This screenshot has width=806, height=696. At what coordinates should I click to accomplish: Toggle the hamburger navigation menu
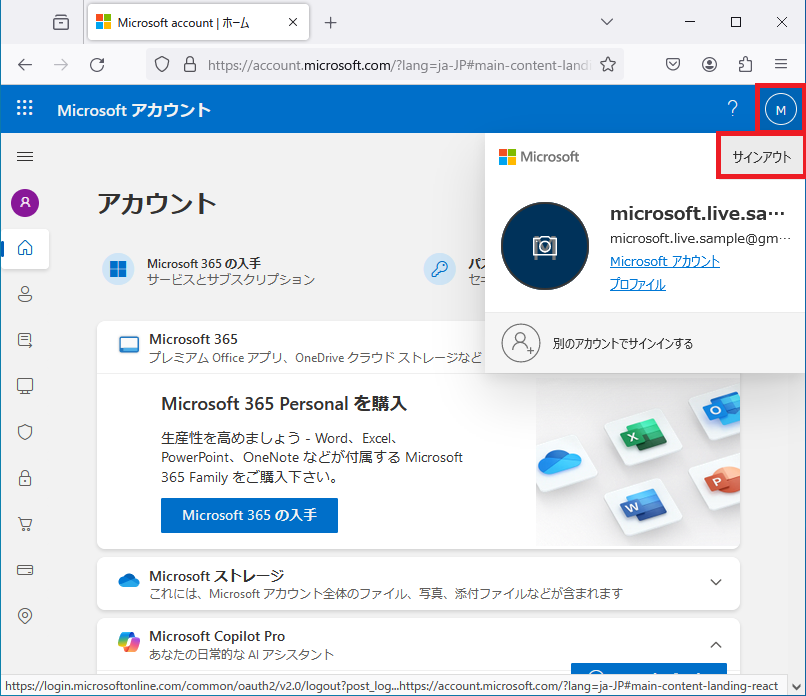tap(25, 156)
